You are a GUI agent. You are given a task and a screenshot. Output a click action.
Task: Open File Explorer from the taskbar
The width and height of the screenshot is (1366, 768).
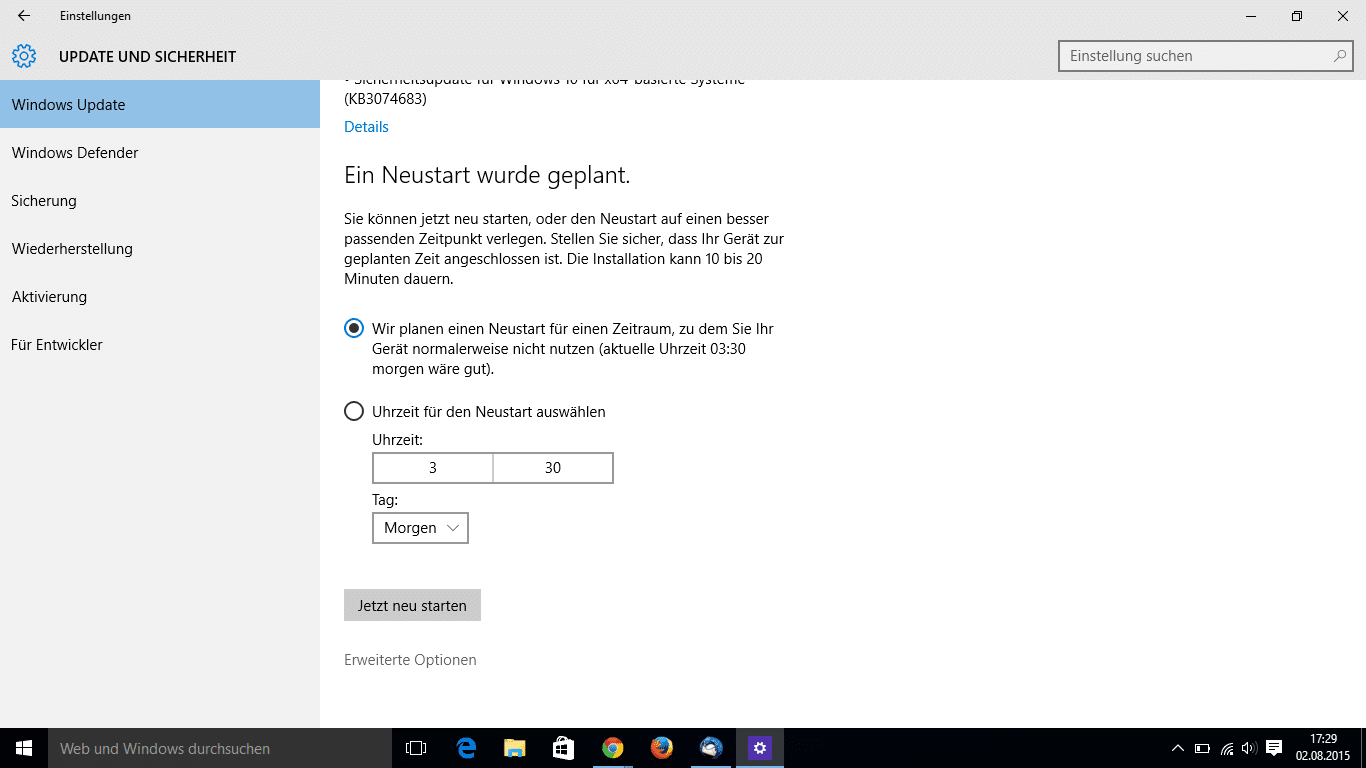click(515, 748)
